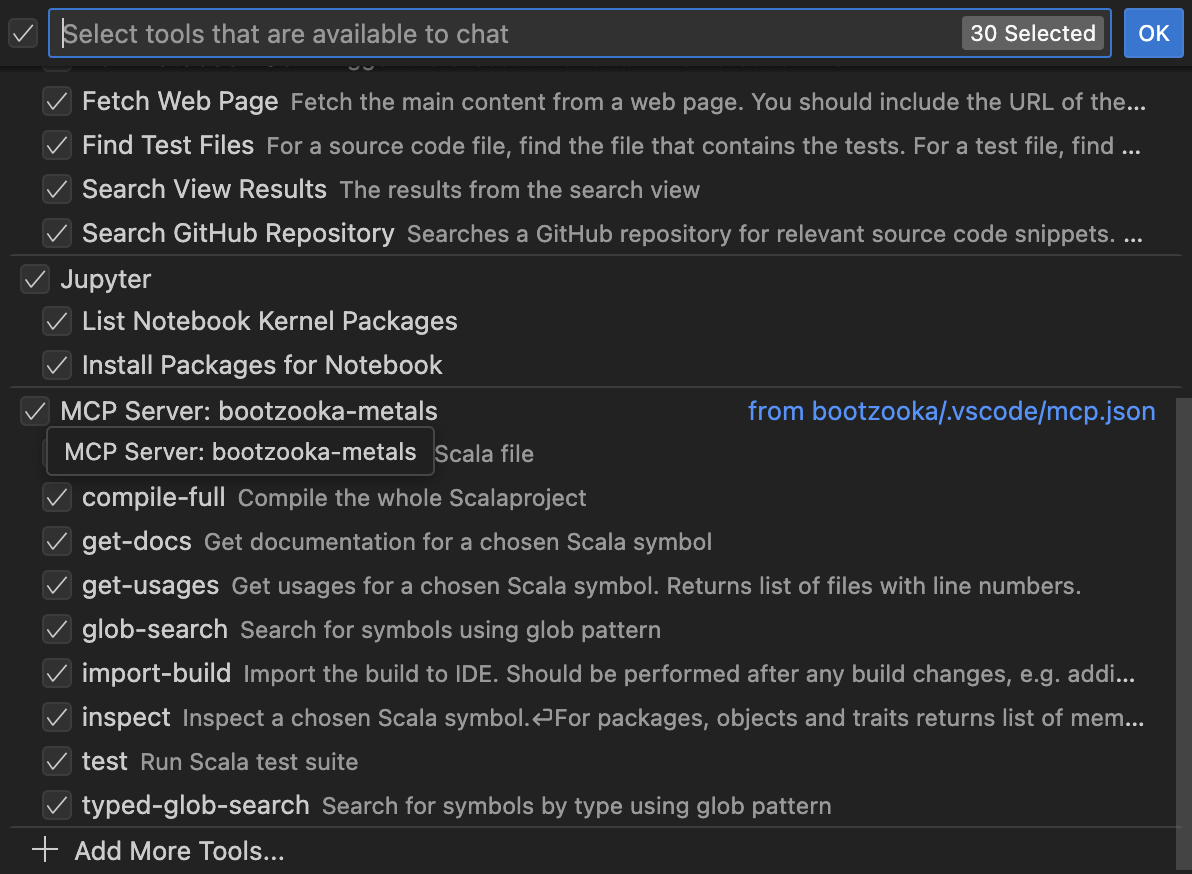Screen dimensions: 1192x874
Task: Select the Fetch Web Page label
Action: [180, 101]
